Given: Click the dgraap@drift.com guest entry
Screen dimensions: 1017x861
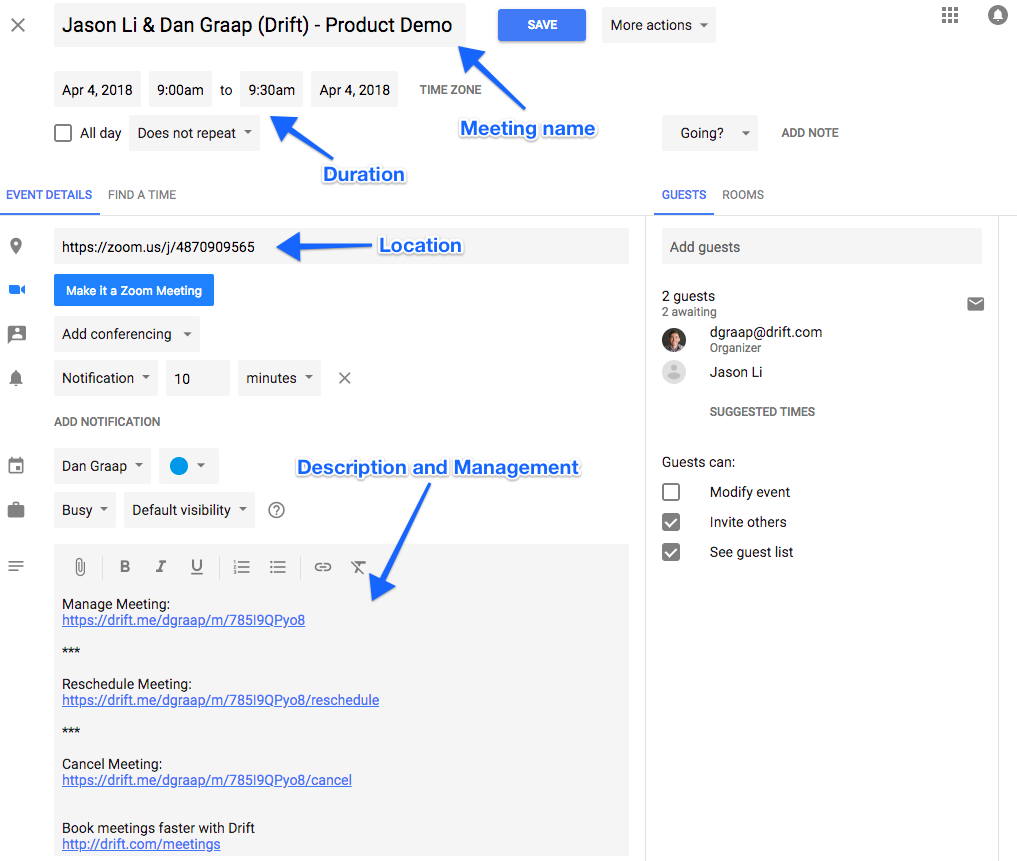Looking at the screenshot, I should coord(765,332).
